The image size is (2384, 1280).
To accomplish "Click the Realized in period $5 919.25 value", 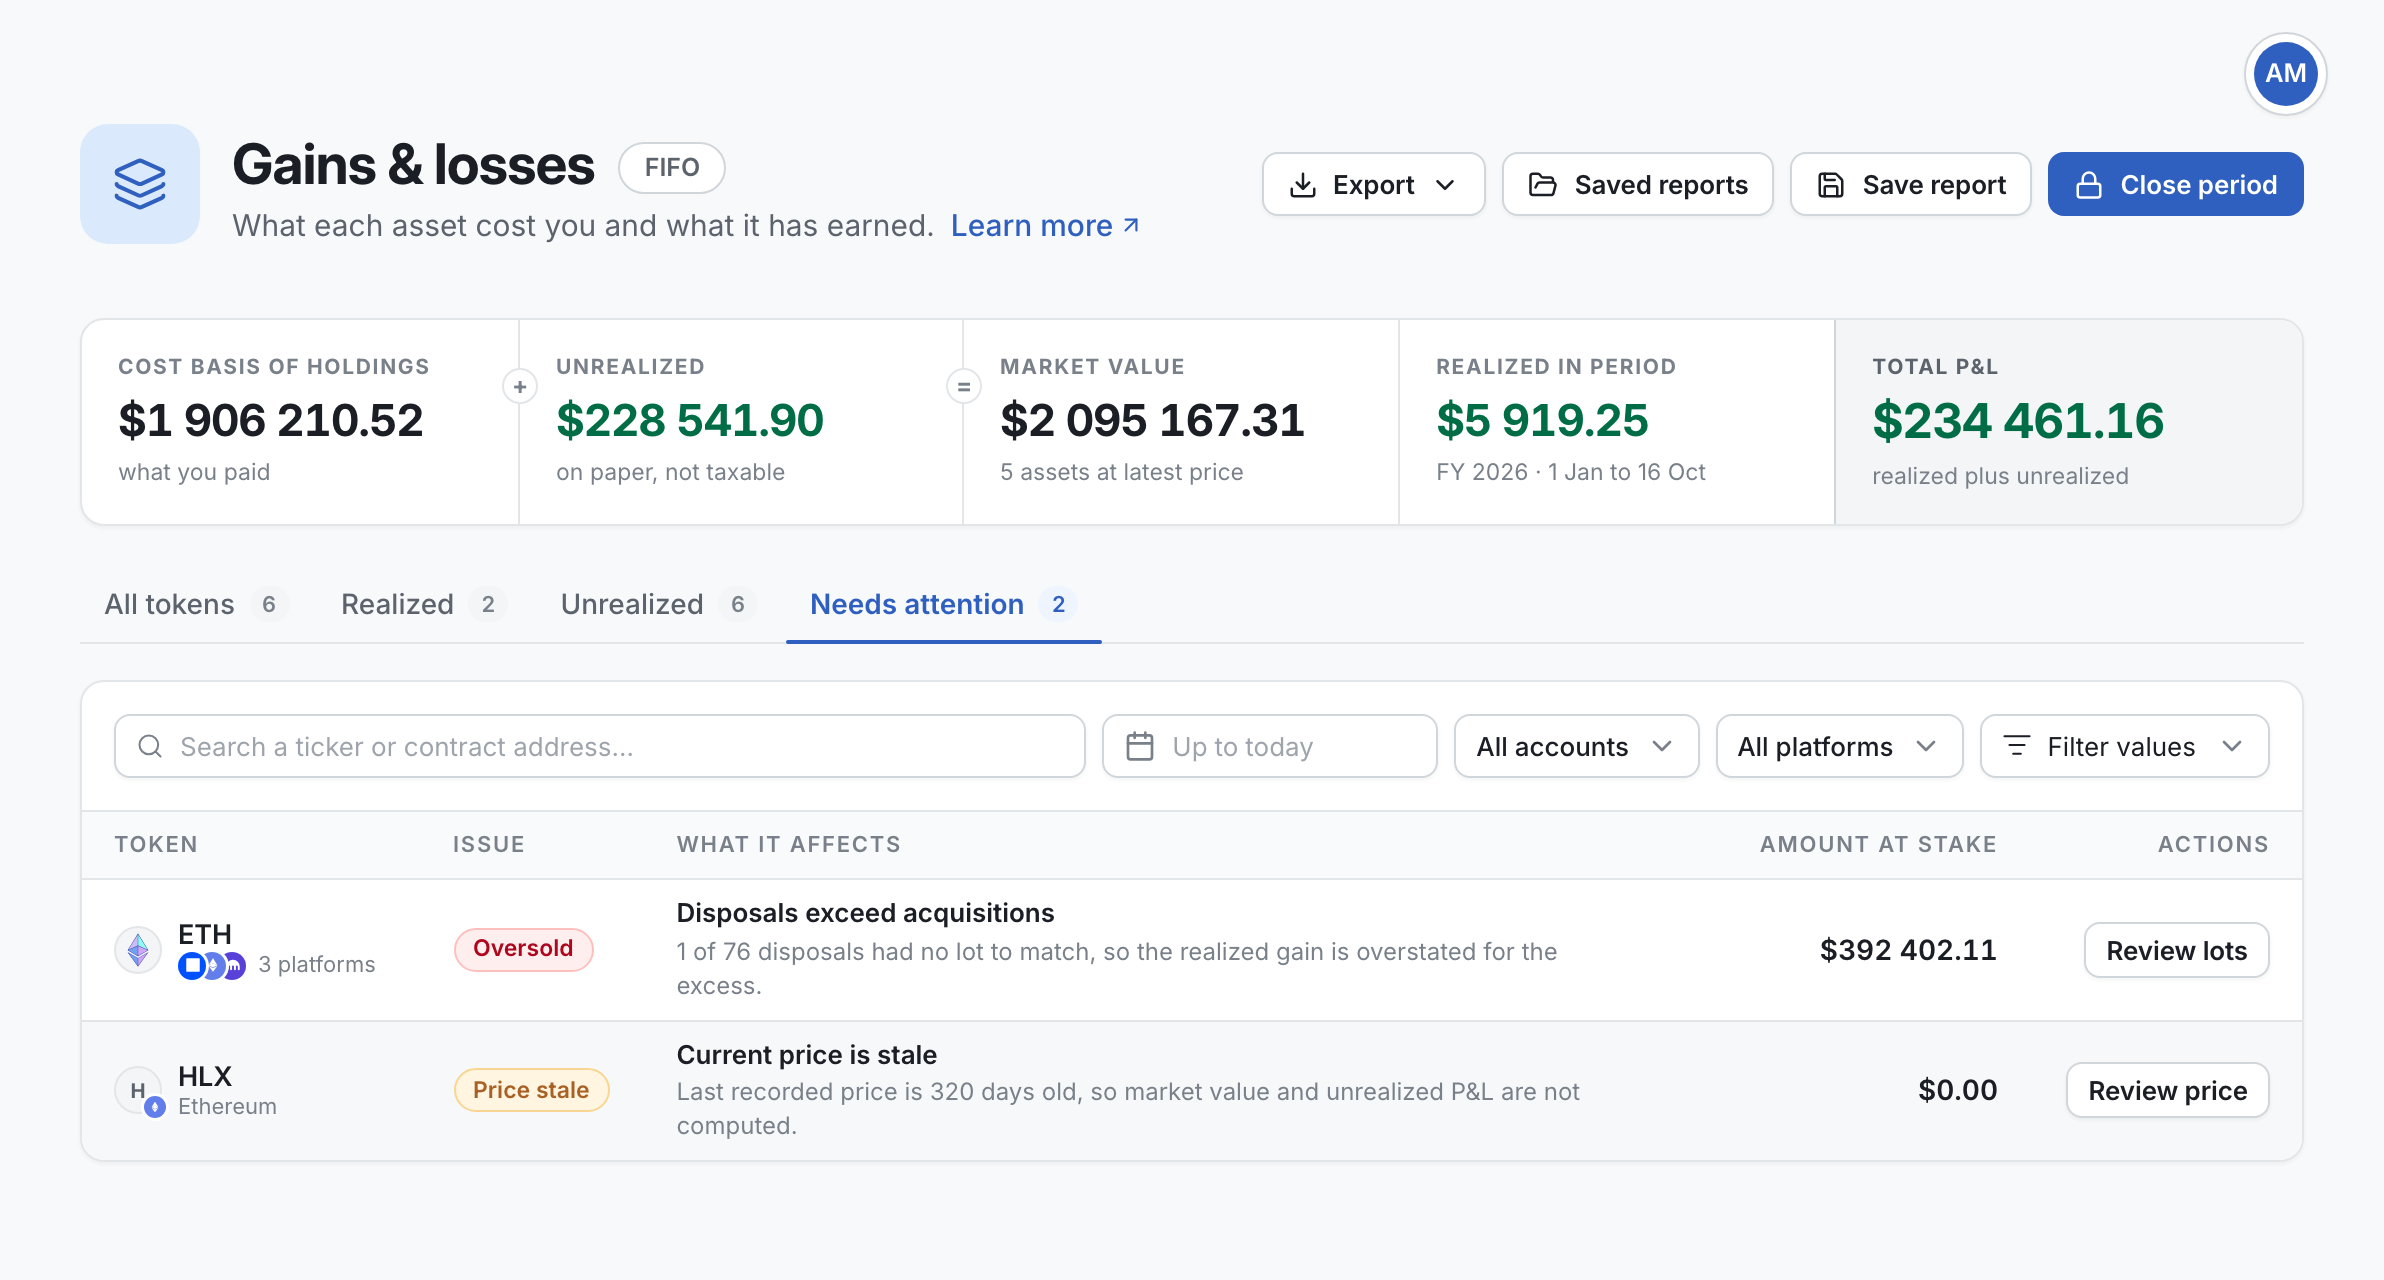I will (1542, 420).
